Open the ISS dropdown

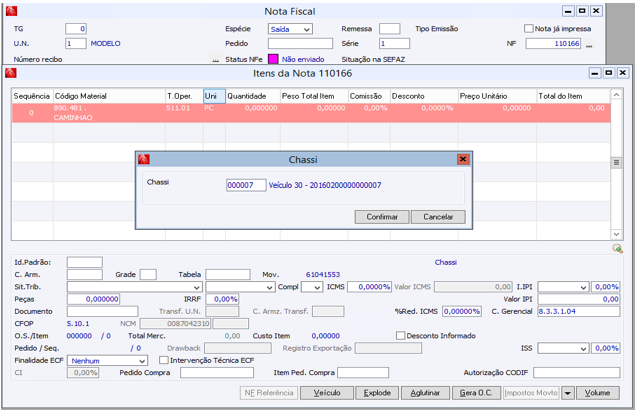pyautogui.click(x=563, y=348)
